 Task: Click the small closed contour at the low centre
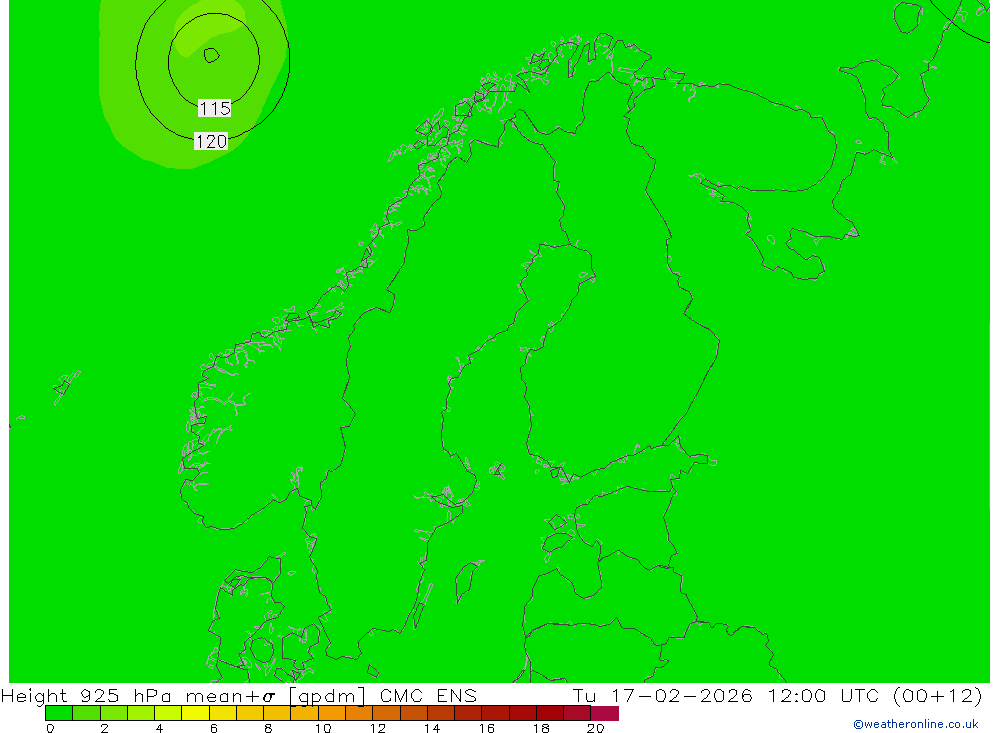[211, 55]
